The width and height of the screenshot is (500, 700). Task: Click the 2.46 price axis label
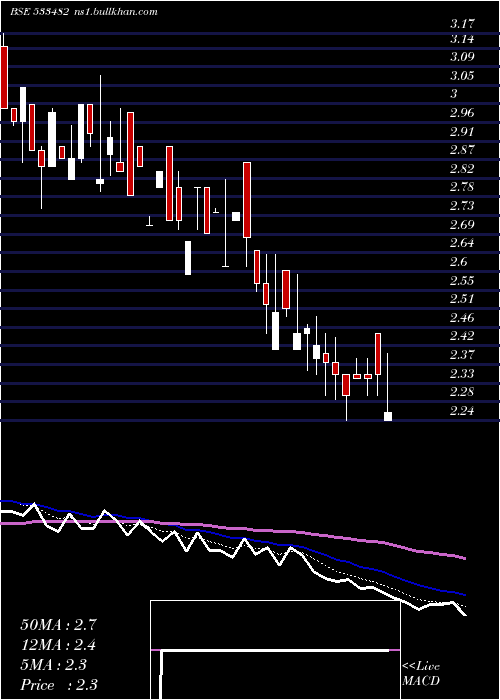tap(462, 318)
